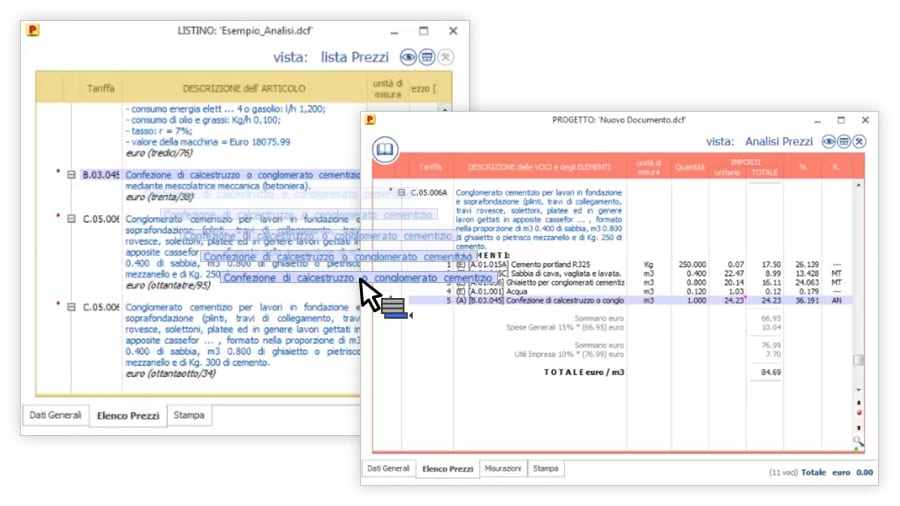Toggle the eye view icon in PROGETTO window
The width and height of the screenshot is (900, 506).
[829, 142]
